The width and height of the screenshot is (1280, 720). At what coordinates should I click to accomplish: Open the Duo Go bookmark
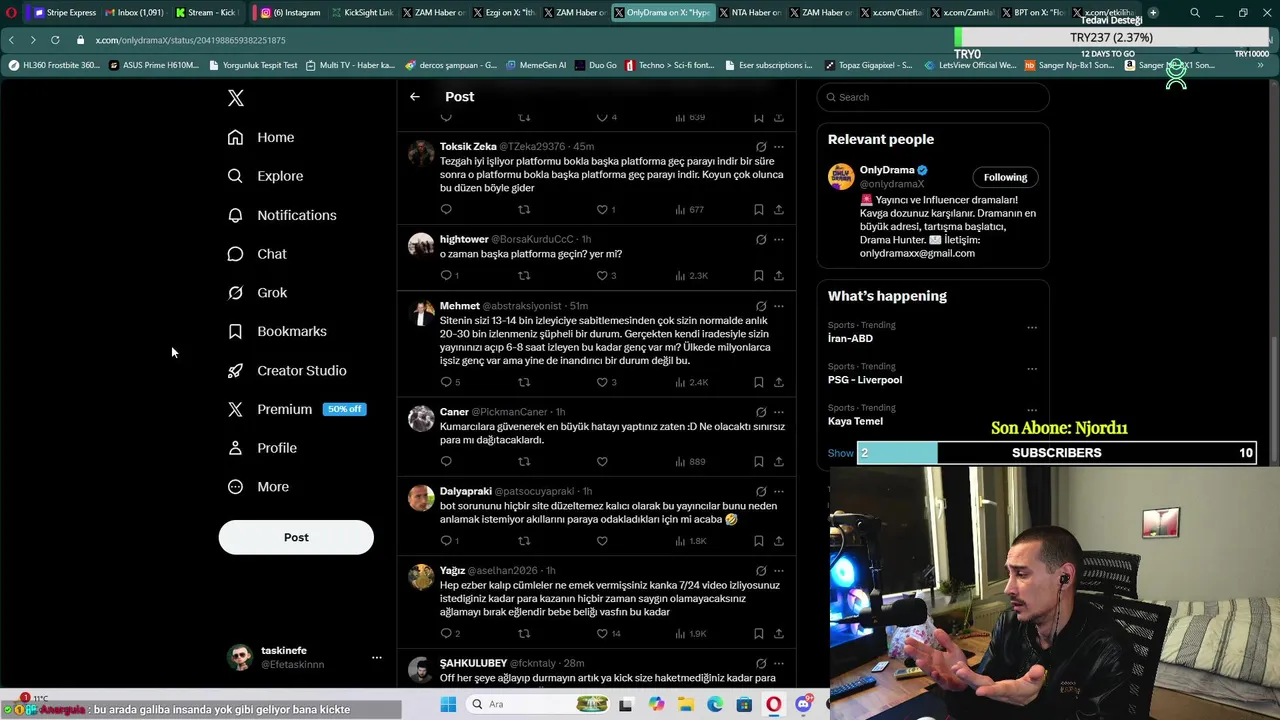[596, 65]
